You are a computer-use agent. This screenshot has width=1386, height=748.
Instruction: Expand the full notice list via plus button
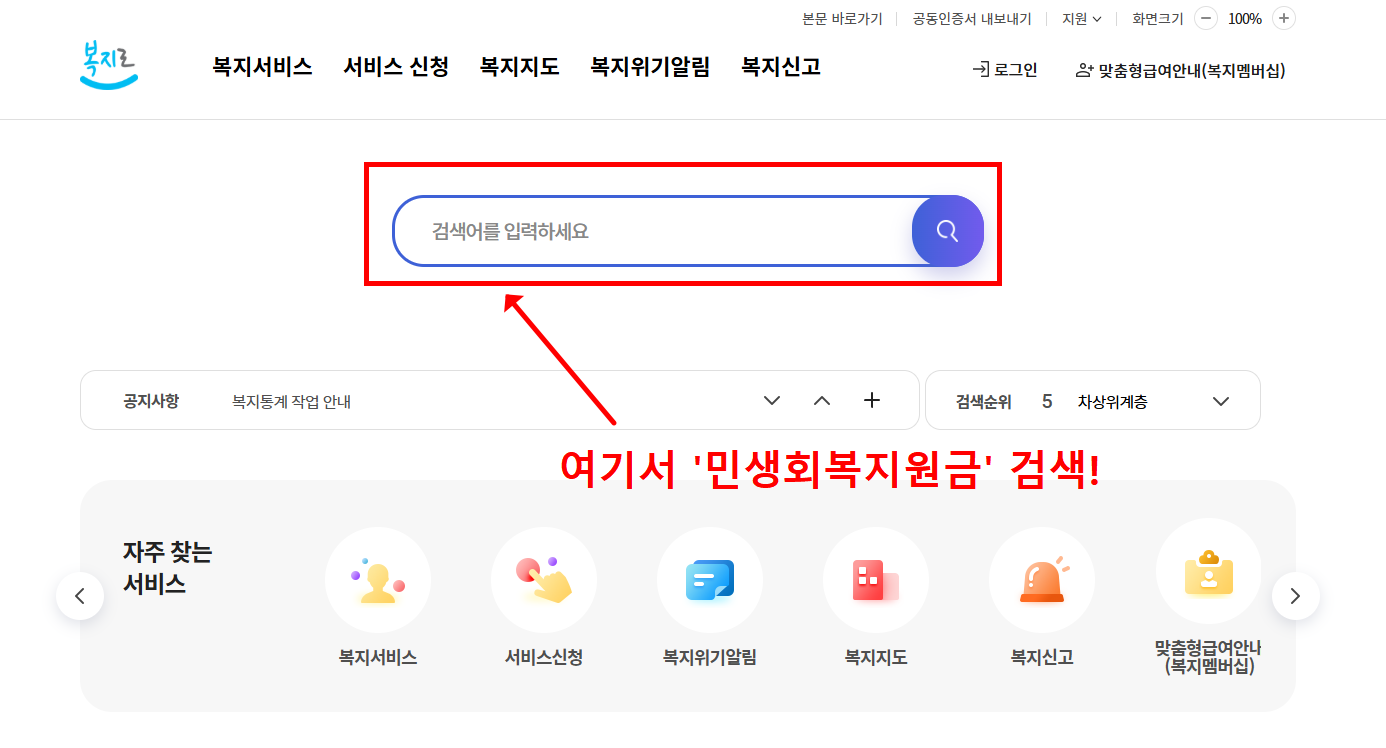click(871, 400)
